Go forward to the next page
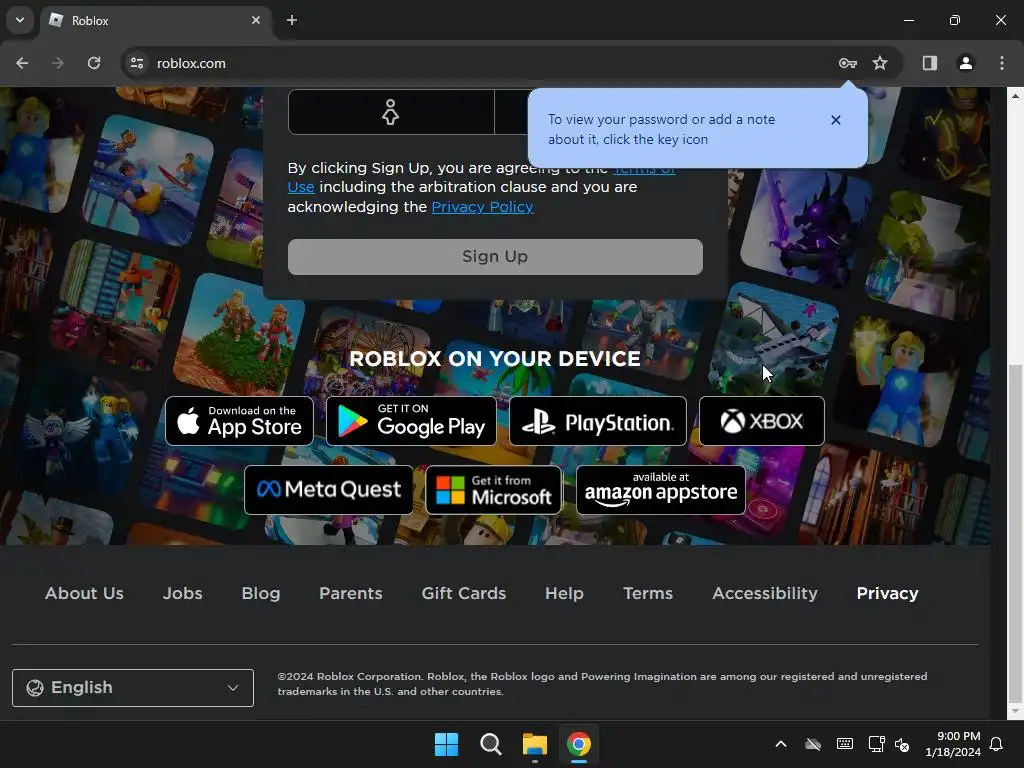Viewport: 1024px width, 768px height. click(x=58, y=63)
